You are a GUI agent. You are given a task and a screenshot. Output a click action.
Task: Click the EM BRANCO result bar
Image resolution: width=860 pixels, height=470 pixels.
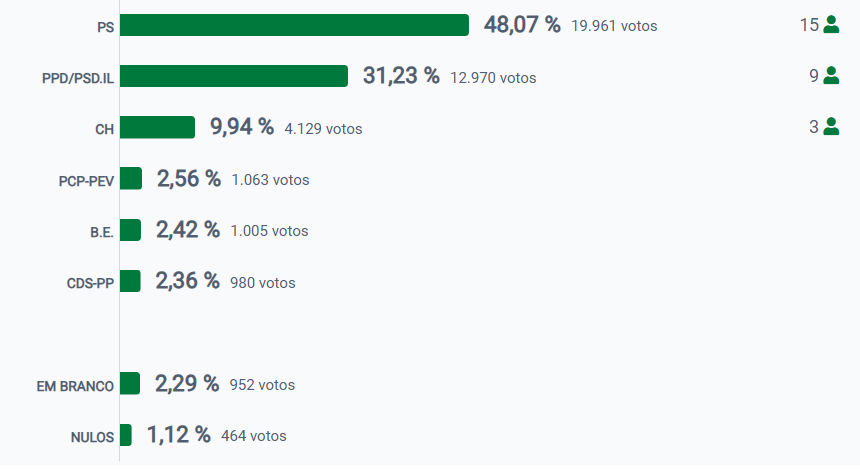[130, 384]
